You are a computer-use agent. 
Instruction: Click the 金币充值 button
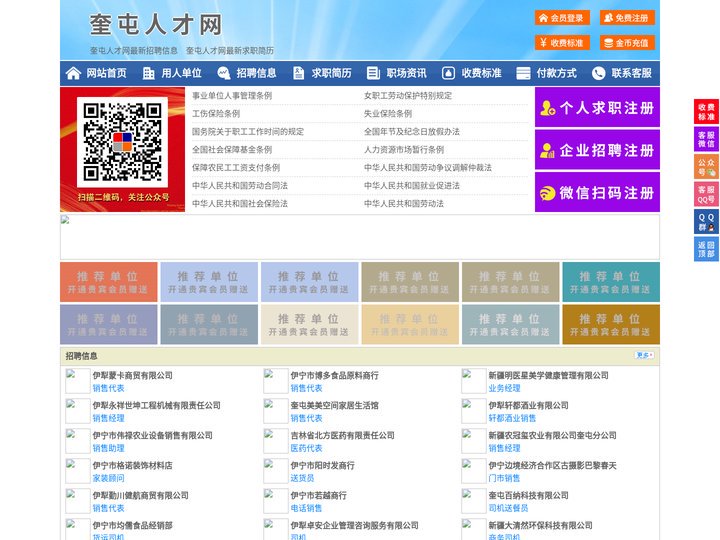point(627,43)
